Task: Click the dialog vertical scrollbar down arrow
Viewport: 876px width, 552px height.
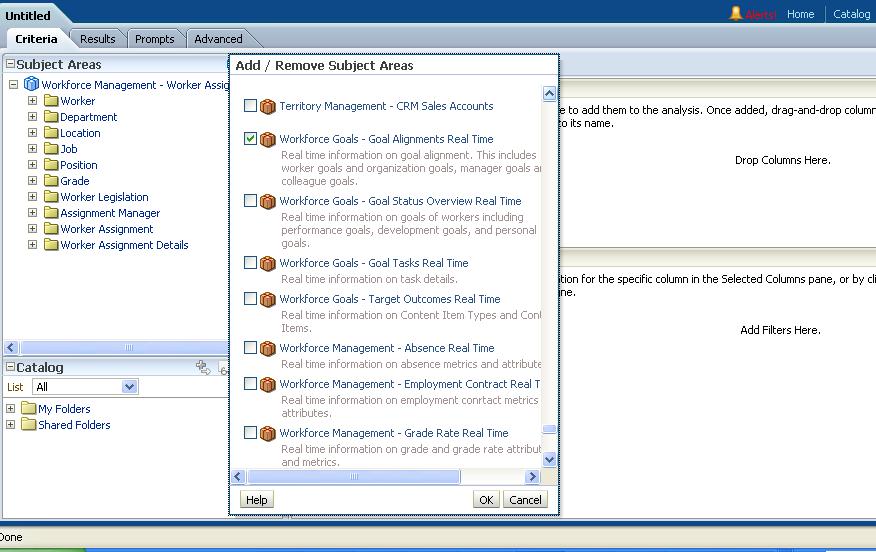Action: tap(550, 459)
